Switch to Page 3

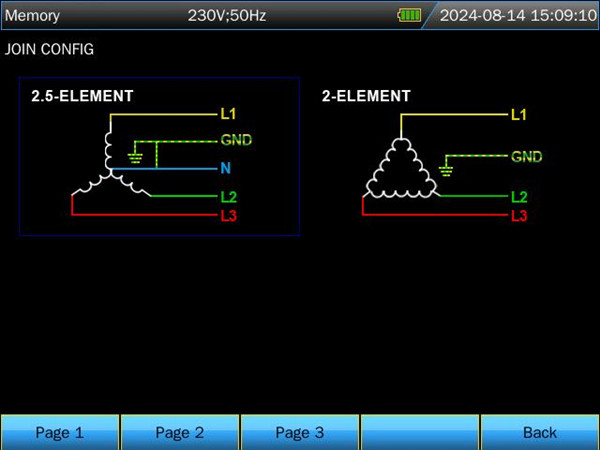[x=300, y=432]
